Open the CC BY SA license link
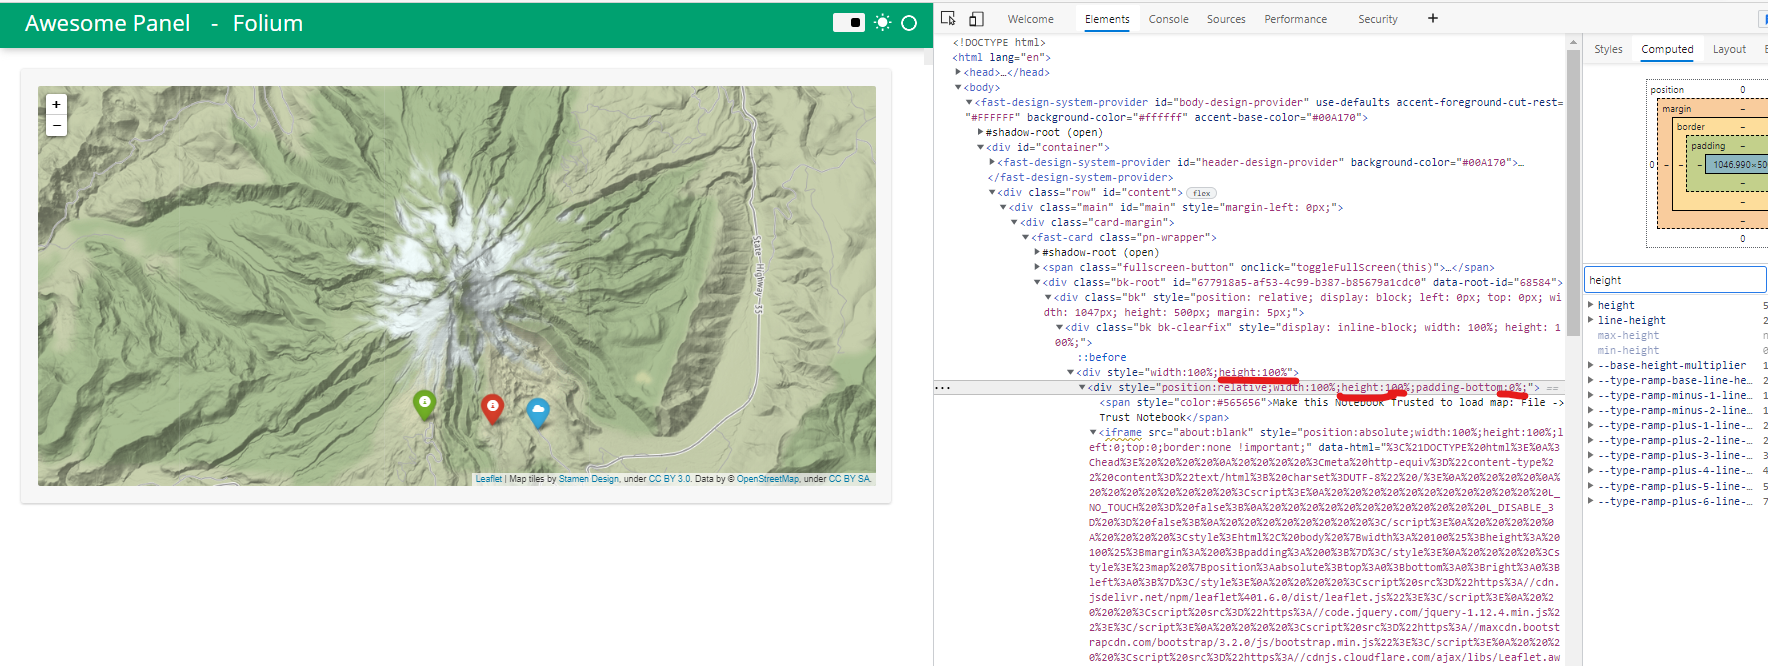The height and width of the screenshot is (666, 1768). [849, 479]
